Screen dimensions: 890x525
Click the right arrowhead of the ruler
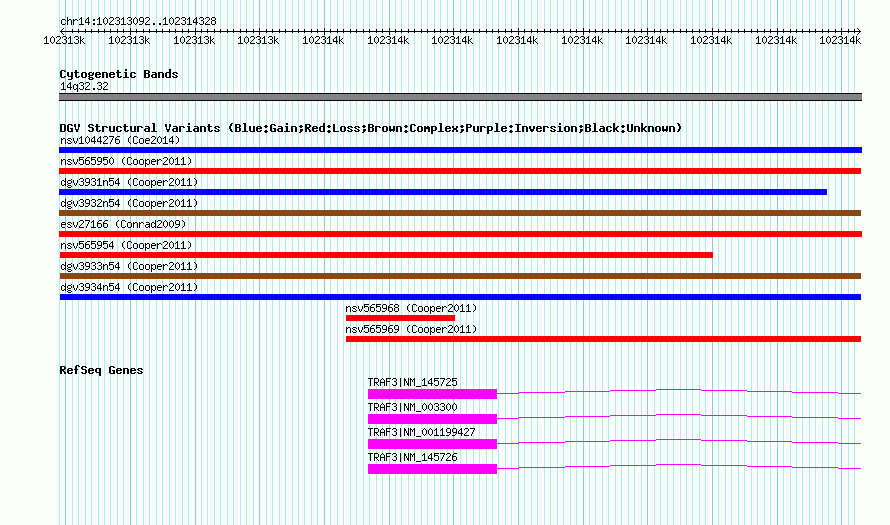(859, 31)
